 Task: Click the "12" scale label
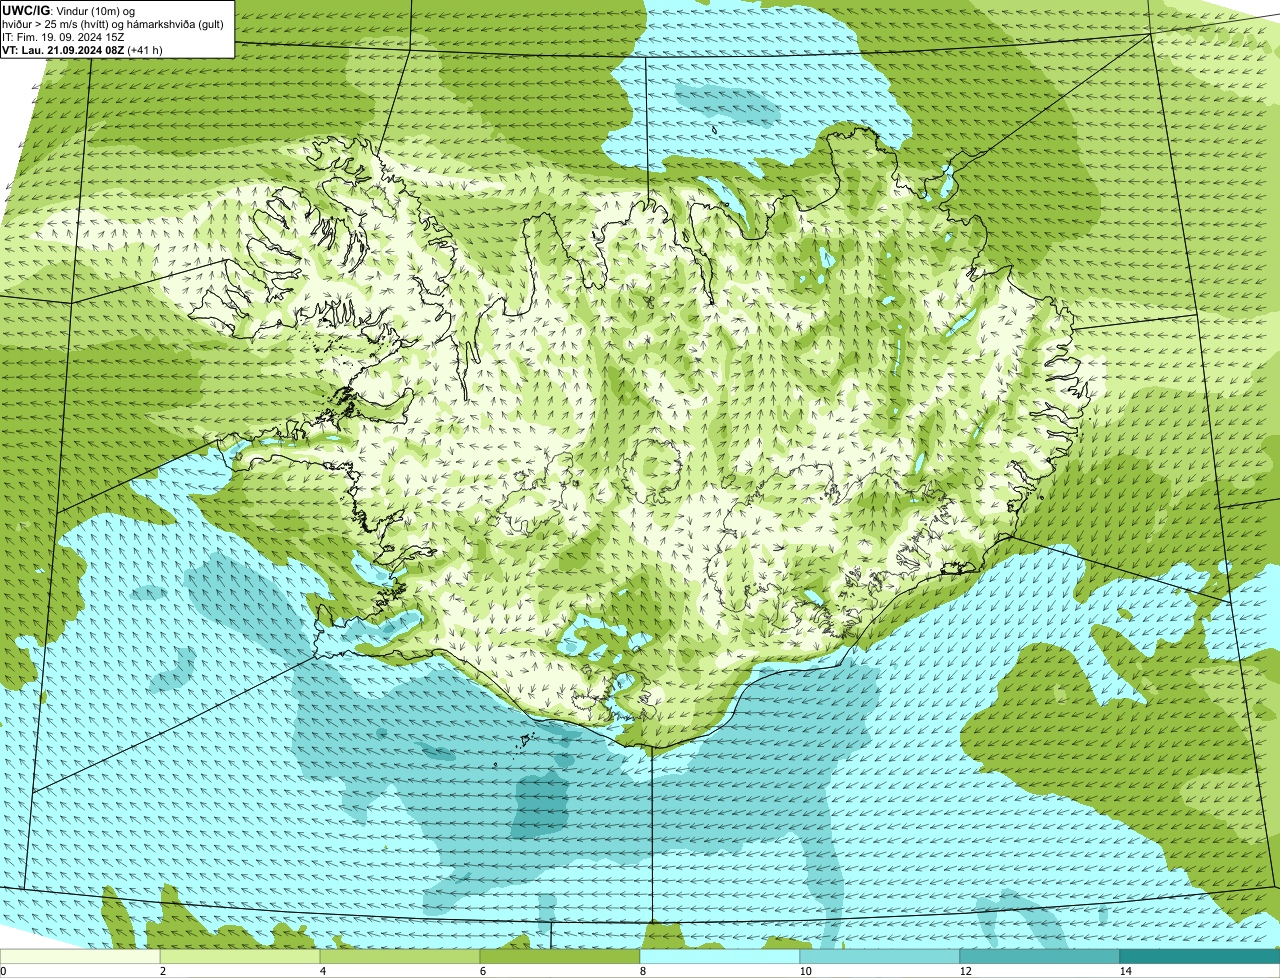[x=965, y=971]
